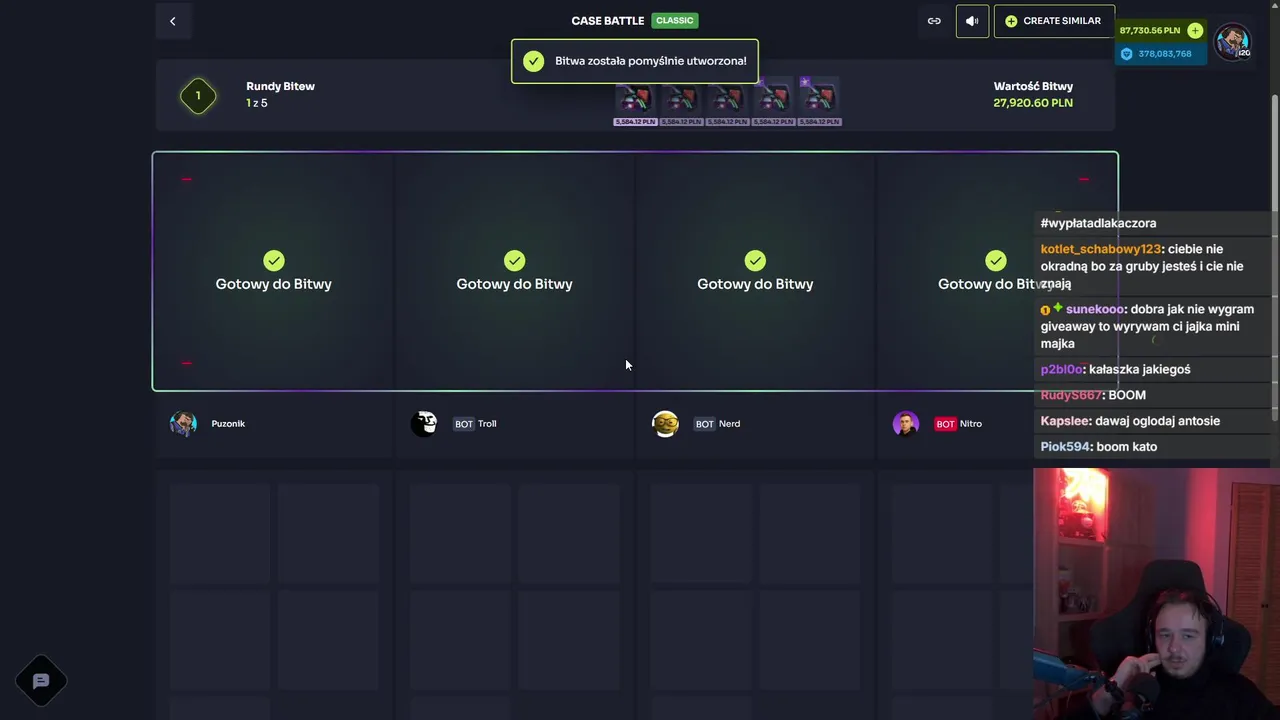1280x720 pixels.
Task: Click the page scrollbar on the right edge
Action: point(1275,260)
